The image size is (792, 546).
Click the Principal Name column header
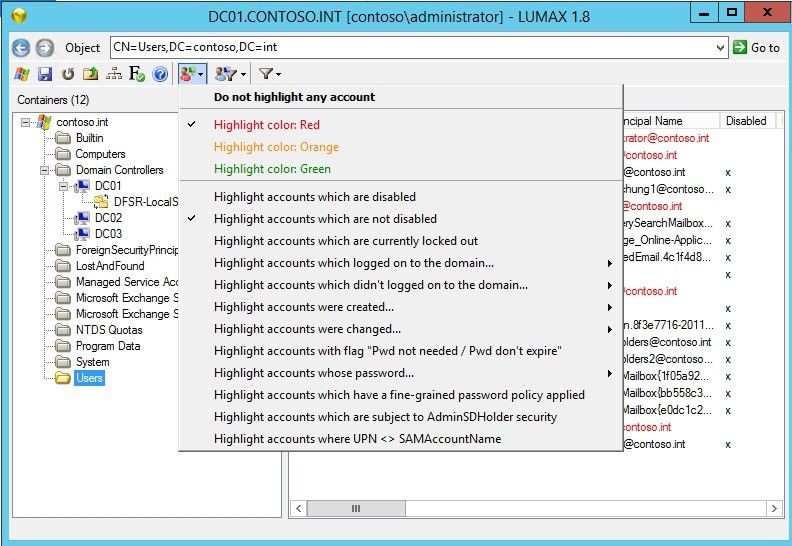tap(671, 121)
